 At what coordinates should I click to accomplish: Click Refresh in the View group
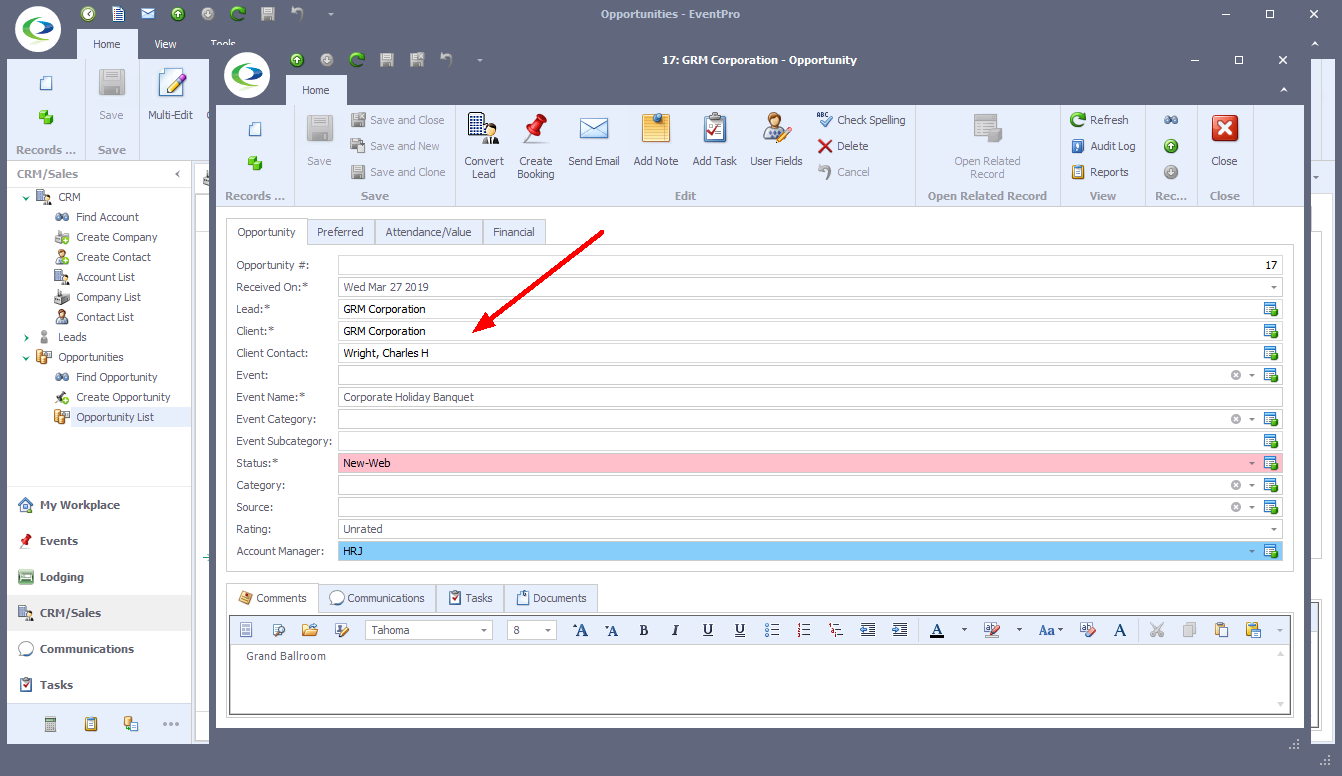(x=1099, y=120)
